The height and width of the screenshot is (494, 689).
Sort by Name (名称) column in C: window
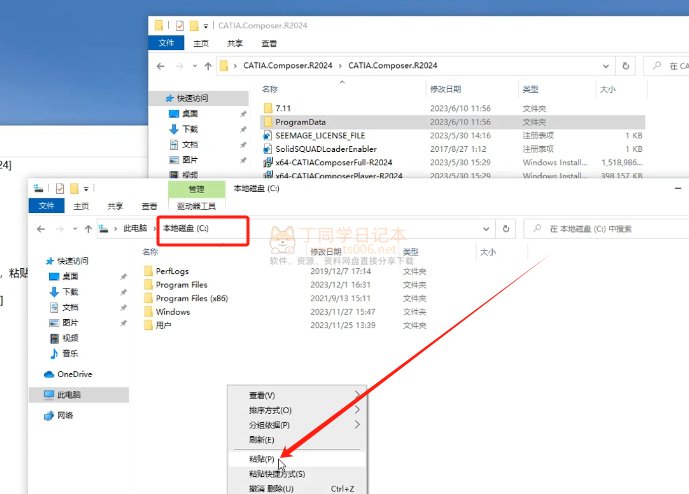pos(150,251)
